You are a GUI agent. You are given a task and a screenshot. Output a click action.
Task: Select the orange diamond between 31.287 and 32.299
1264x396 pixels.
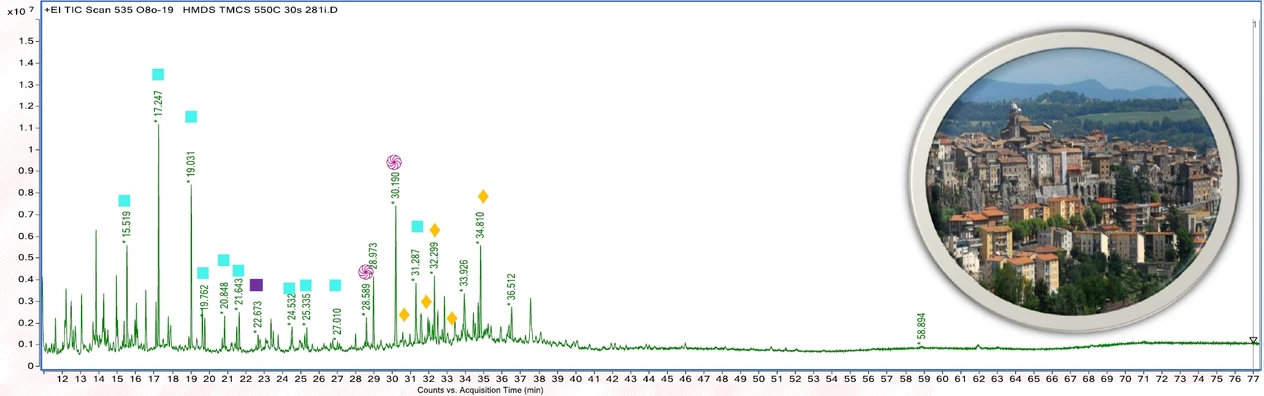(x=426, y=302)
